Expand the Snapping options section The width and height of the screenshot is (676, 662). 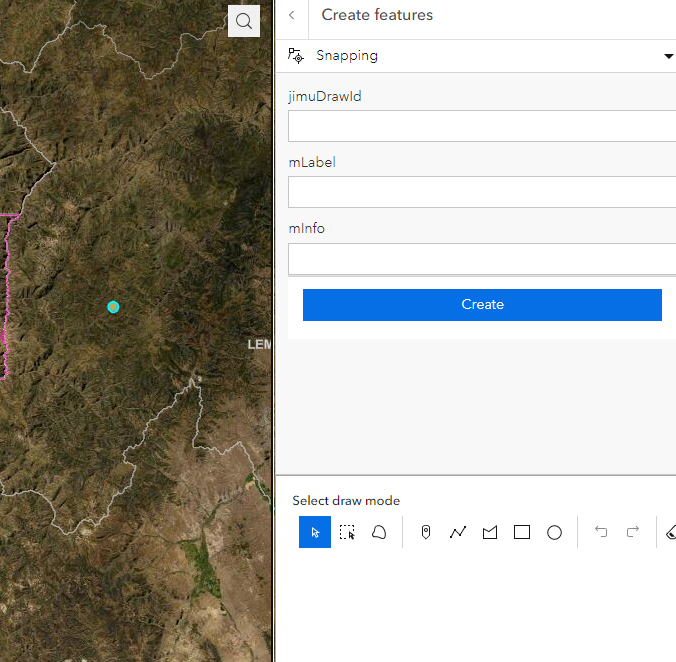point(347,56)
